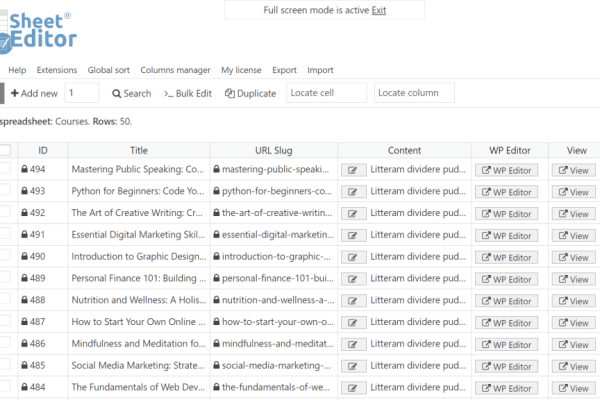Click lock icon beside nutrition-and-wellness slug
This screenshot has height=400, width=600.
tap(217, 300)
